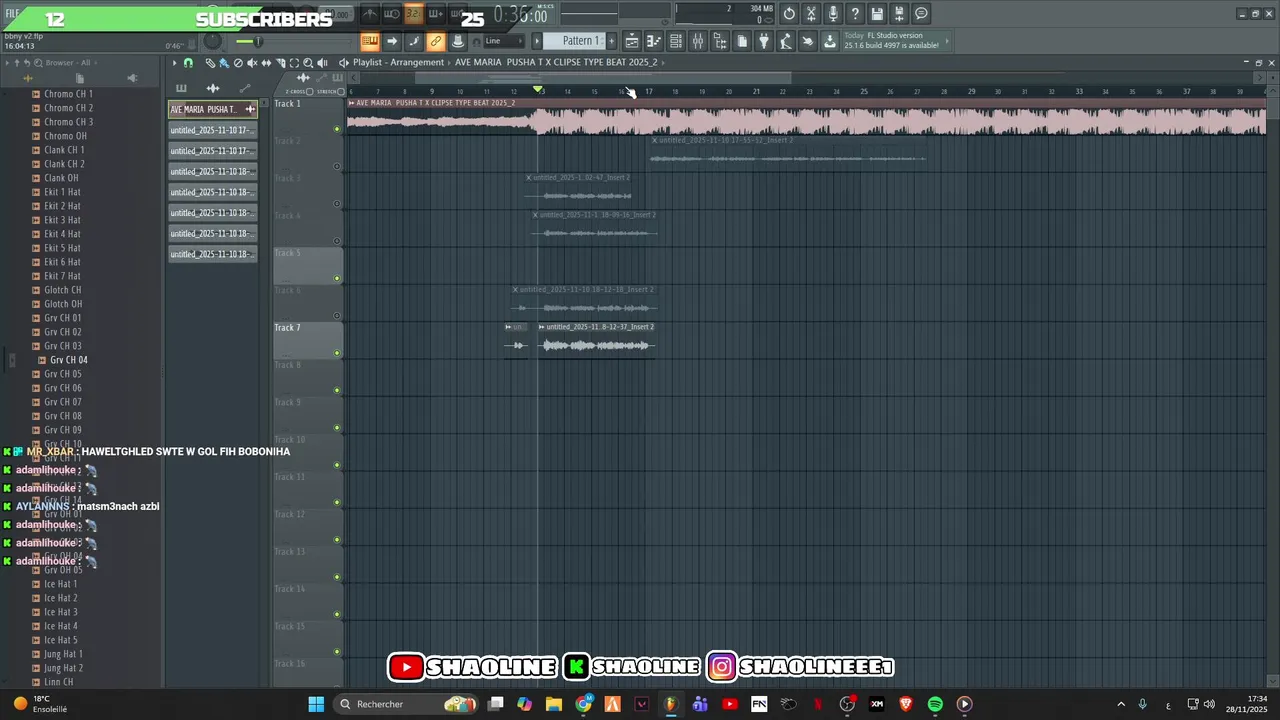
Task: Save project with the floppy disk icon
Action: point(877,13)
